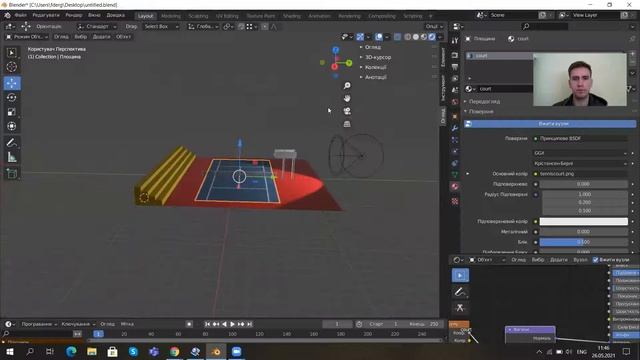Select the node editor Select tool icon
The image size is (640, 360).
[x=460, y=276]
